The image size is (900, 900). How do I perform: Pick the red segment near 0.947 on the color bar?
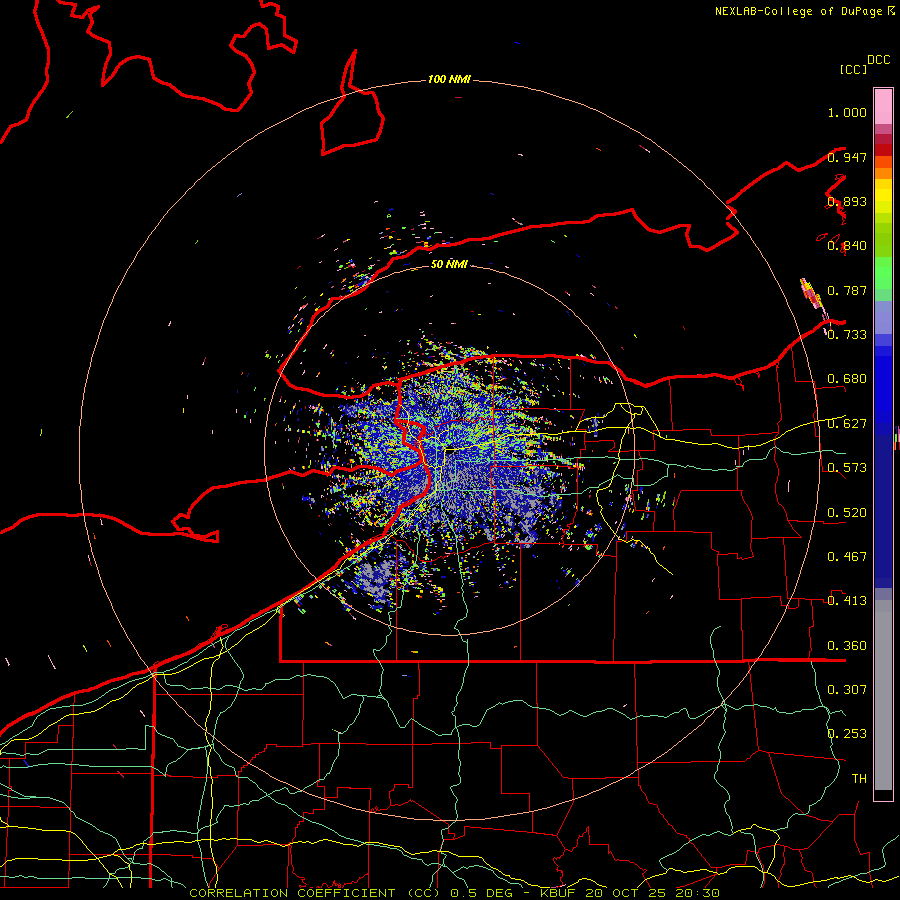click(883, 150)
